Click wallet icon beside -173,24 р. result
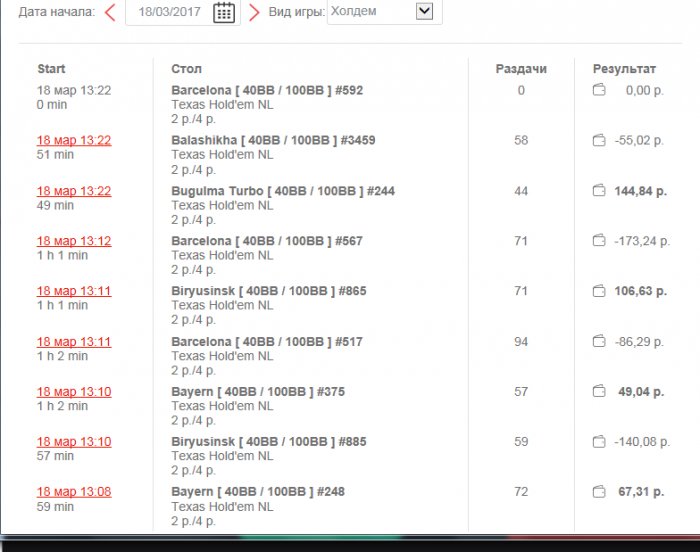 point(599,241)
